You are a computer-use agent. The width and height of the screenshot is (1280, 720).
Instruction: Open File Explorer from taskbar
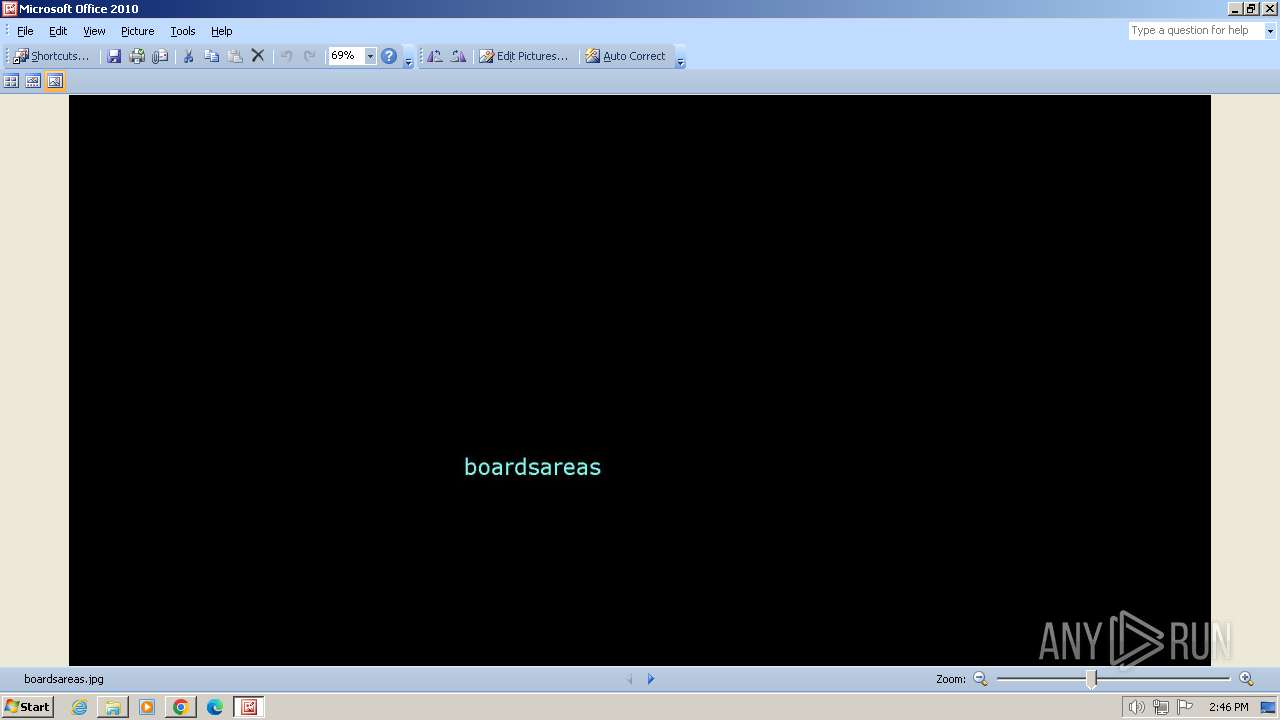113,707
